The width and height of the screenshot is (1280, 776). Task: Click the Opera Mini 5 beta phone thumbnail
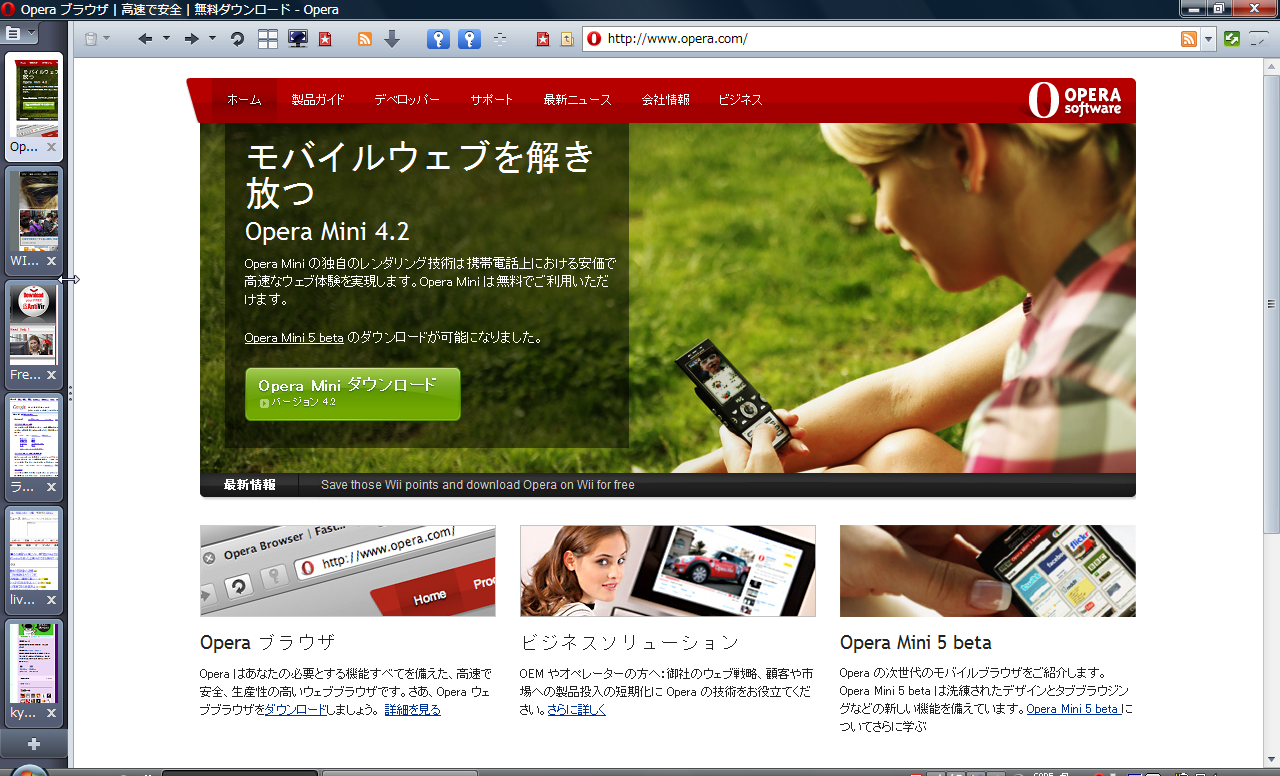coord(988,571)
